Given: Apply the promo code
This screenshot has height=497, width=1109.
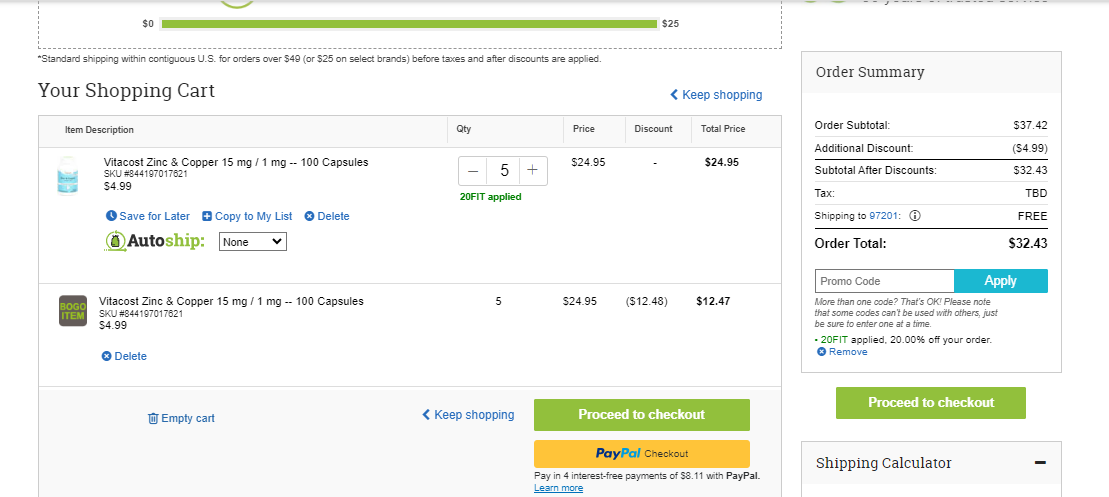Looking at the screenshot, I should click(1001, 281).
